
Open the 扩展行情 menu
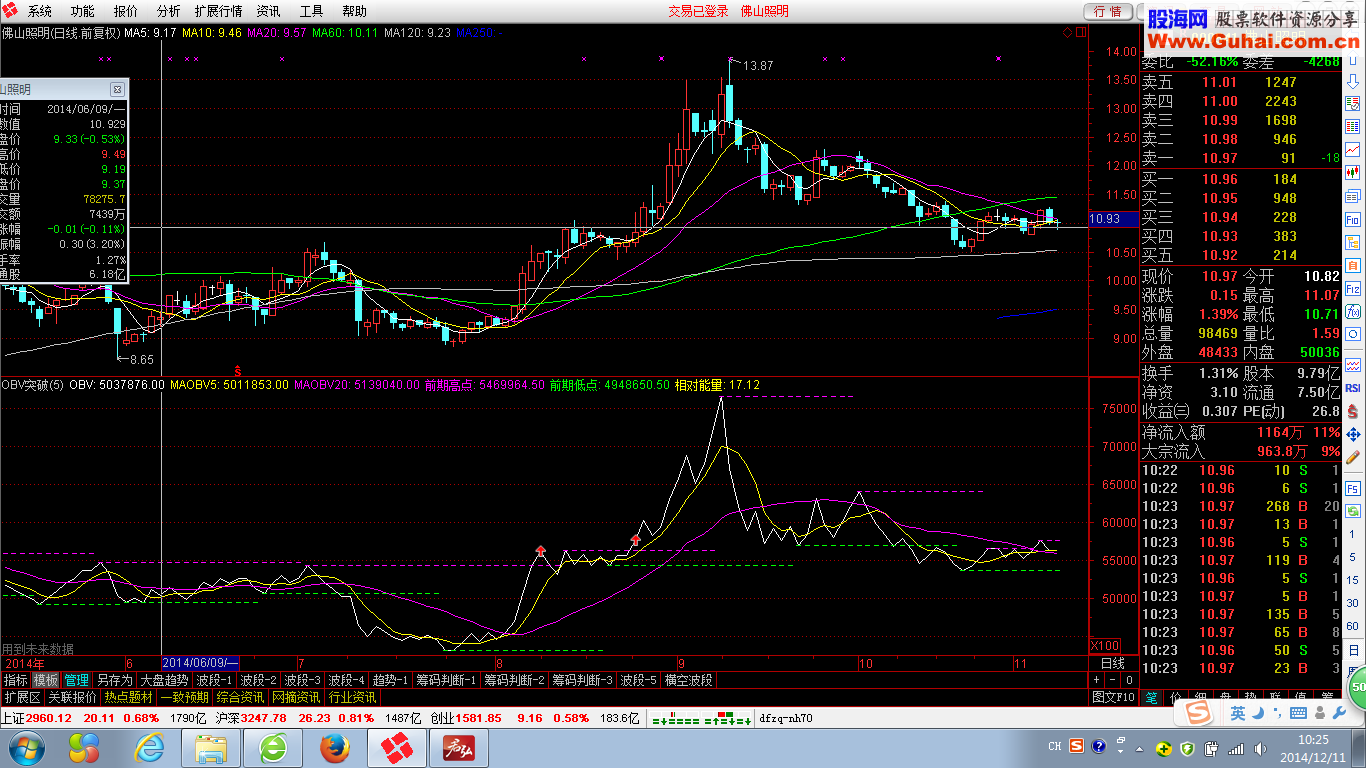218,11
